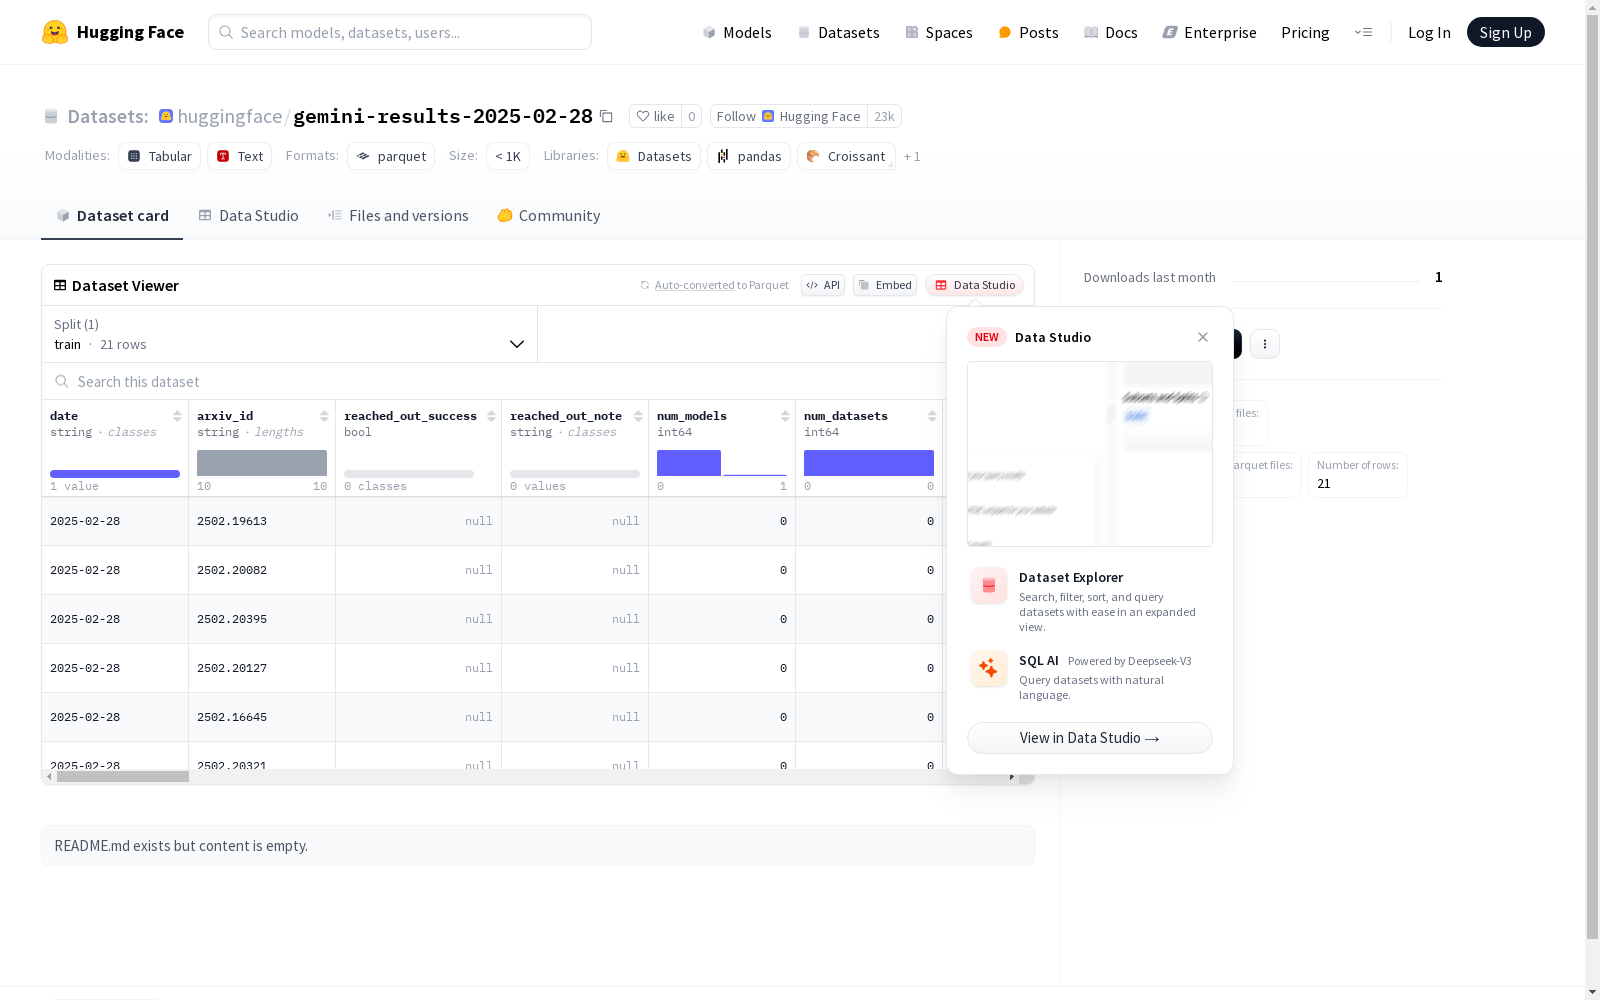Open Models in top navigation

pos(737,32)
